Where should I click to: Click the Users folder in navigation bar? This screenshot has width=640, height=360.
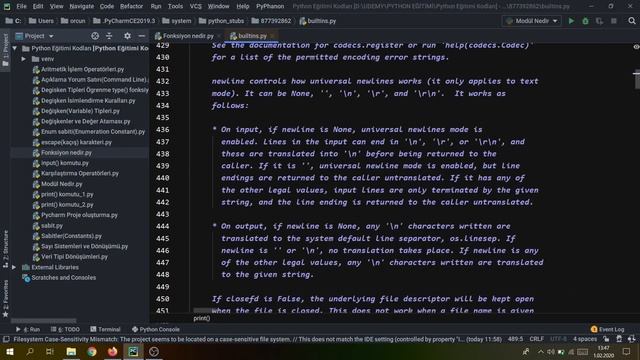point(41,21)
